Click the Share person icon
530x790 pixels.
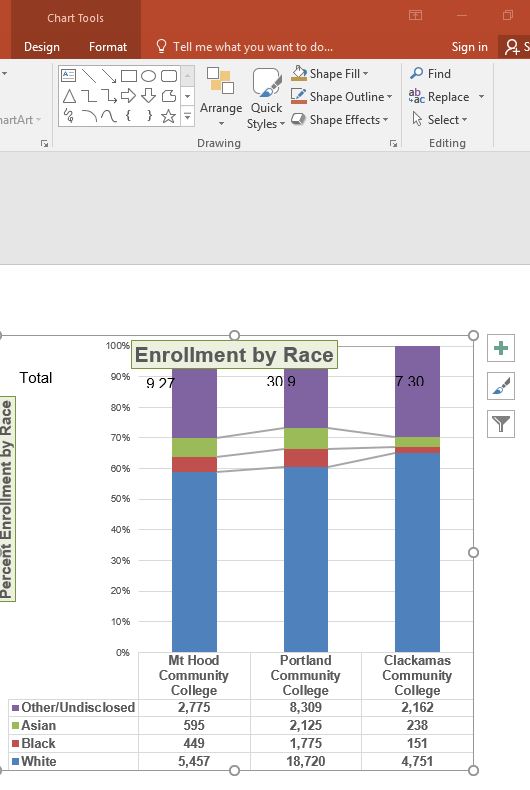(x=512, y=47)
